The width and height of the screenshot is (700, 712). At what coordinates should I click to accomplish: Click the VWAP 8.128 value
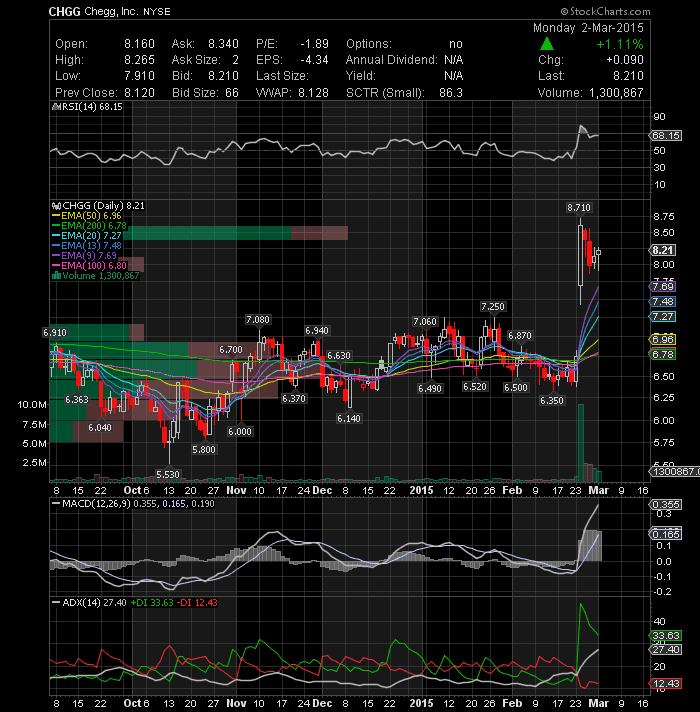pos(313,93)
